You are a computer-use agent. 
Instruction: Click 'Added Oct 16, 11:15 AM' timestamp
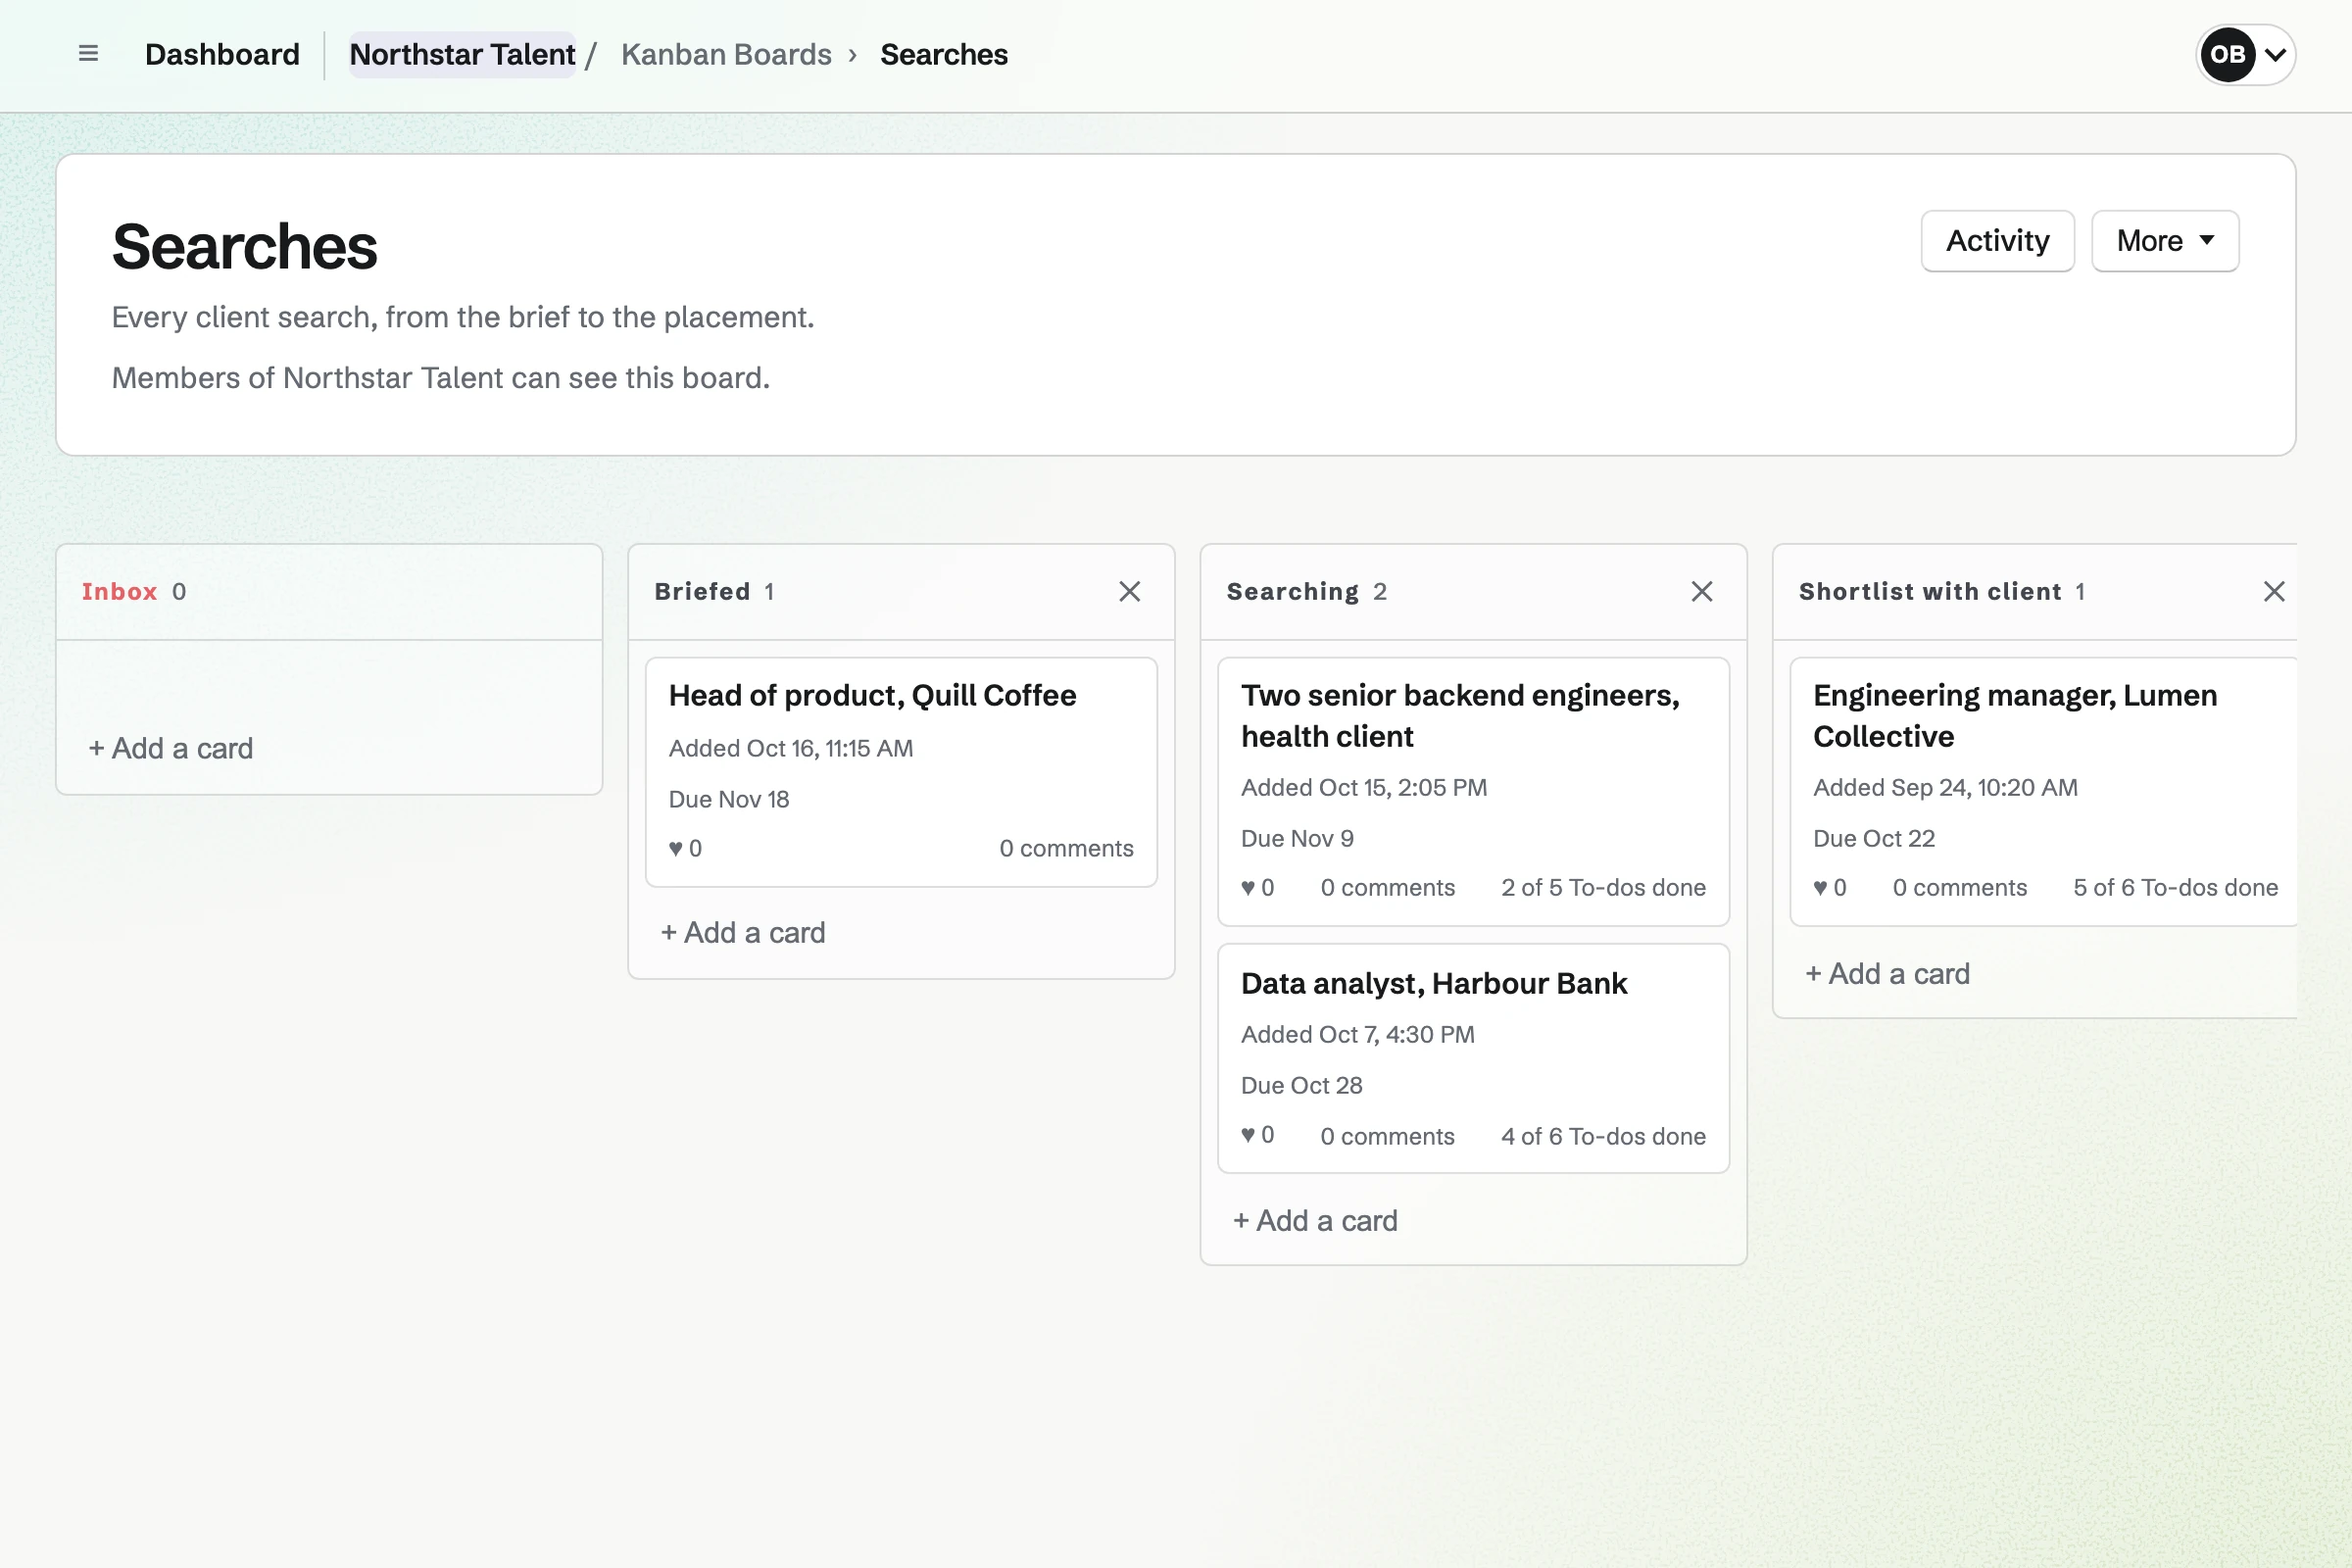pyautogui.click(x=791, y=748)
